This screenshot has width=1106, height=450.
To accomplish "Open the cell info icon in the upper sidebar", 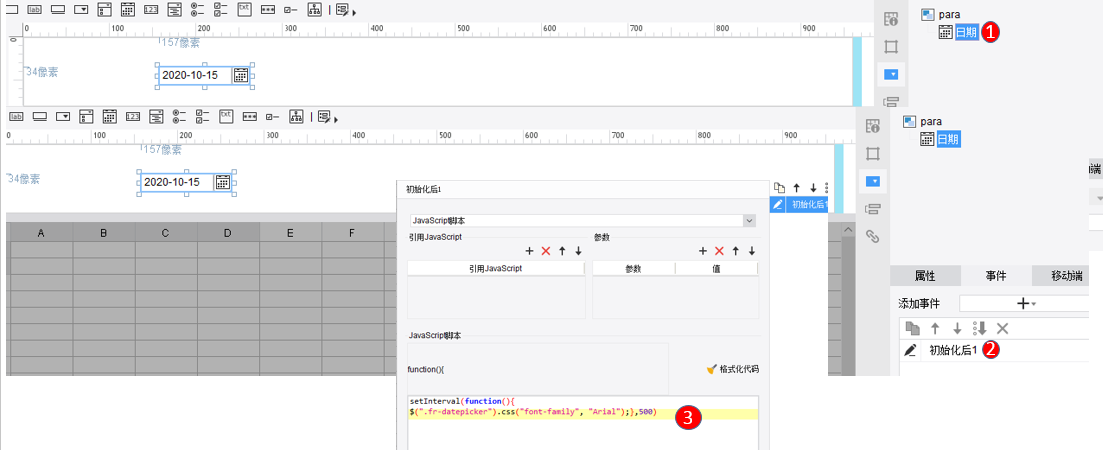I will pyautogui.click(x=891, y=19).
